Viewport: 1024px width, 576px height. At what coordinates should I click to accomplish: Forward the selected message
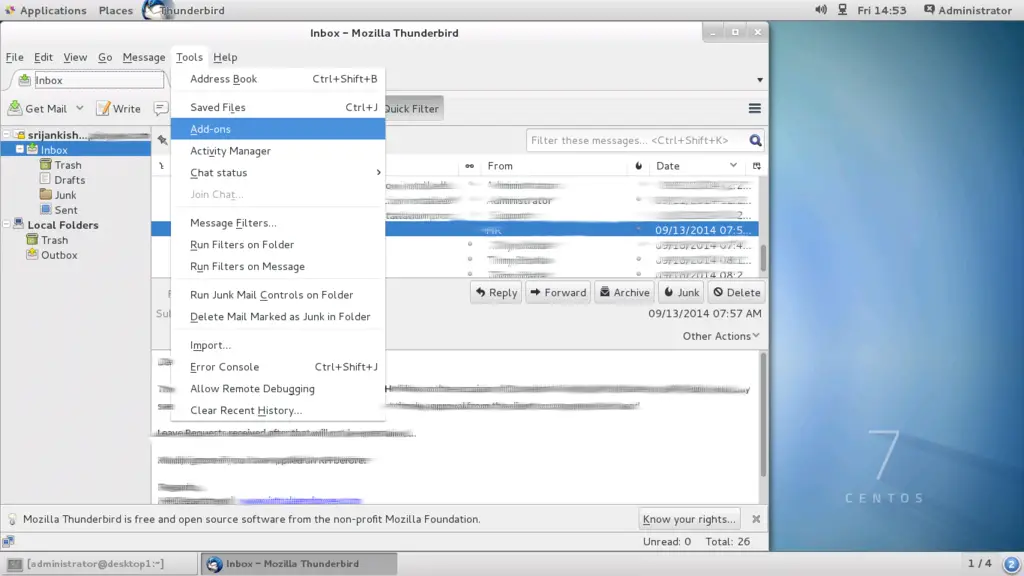(x=558, y=293)
